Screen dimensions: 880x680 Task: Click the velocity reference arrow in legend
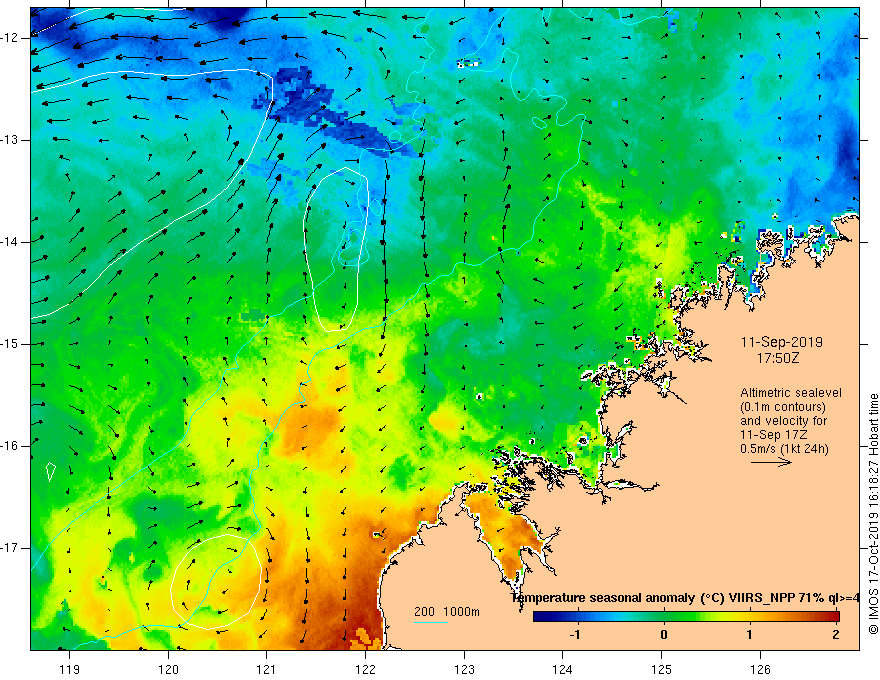771,462
